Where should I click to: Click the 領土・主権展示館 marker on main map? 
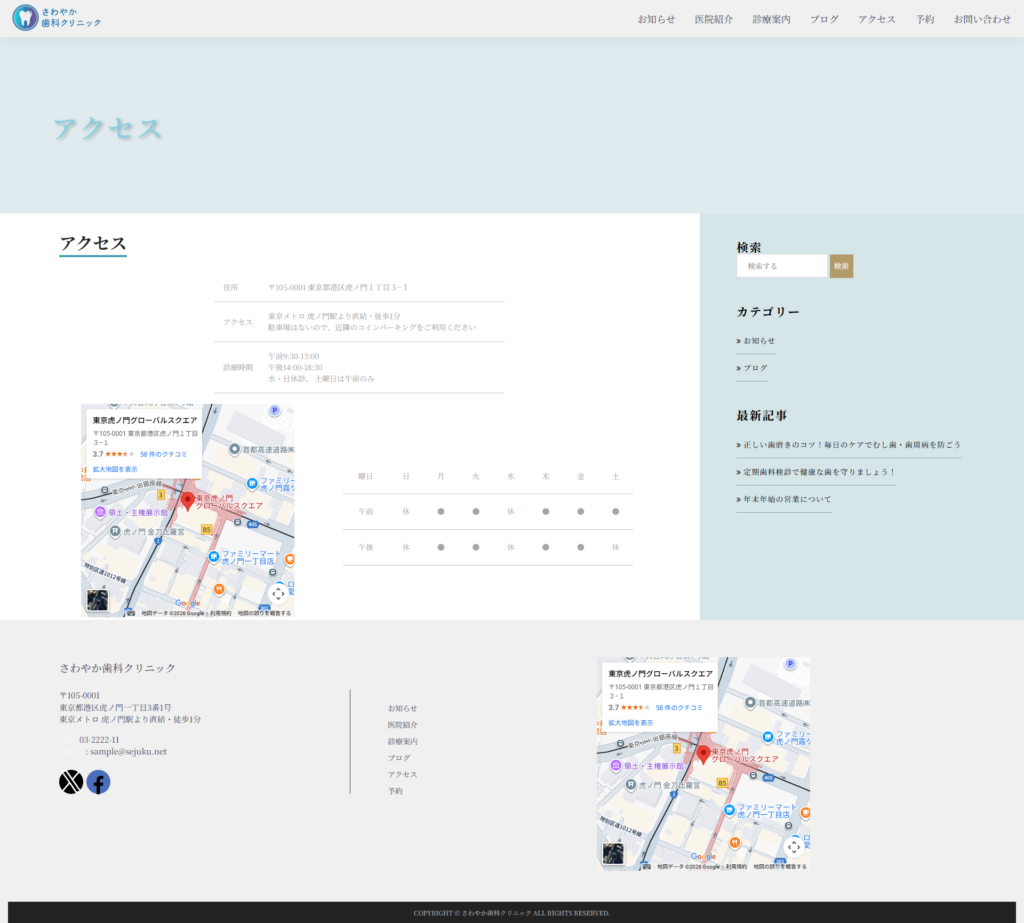click(x=100, y=512)
